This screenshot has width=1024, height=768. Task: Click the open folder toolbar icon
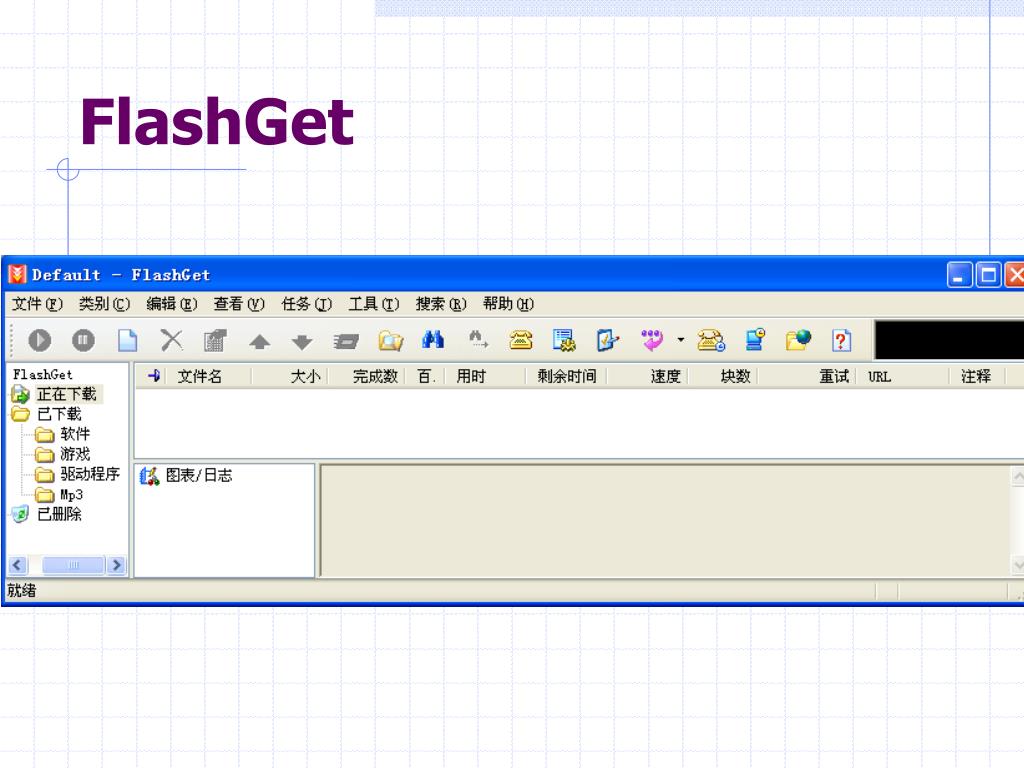391,340
